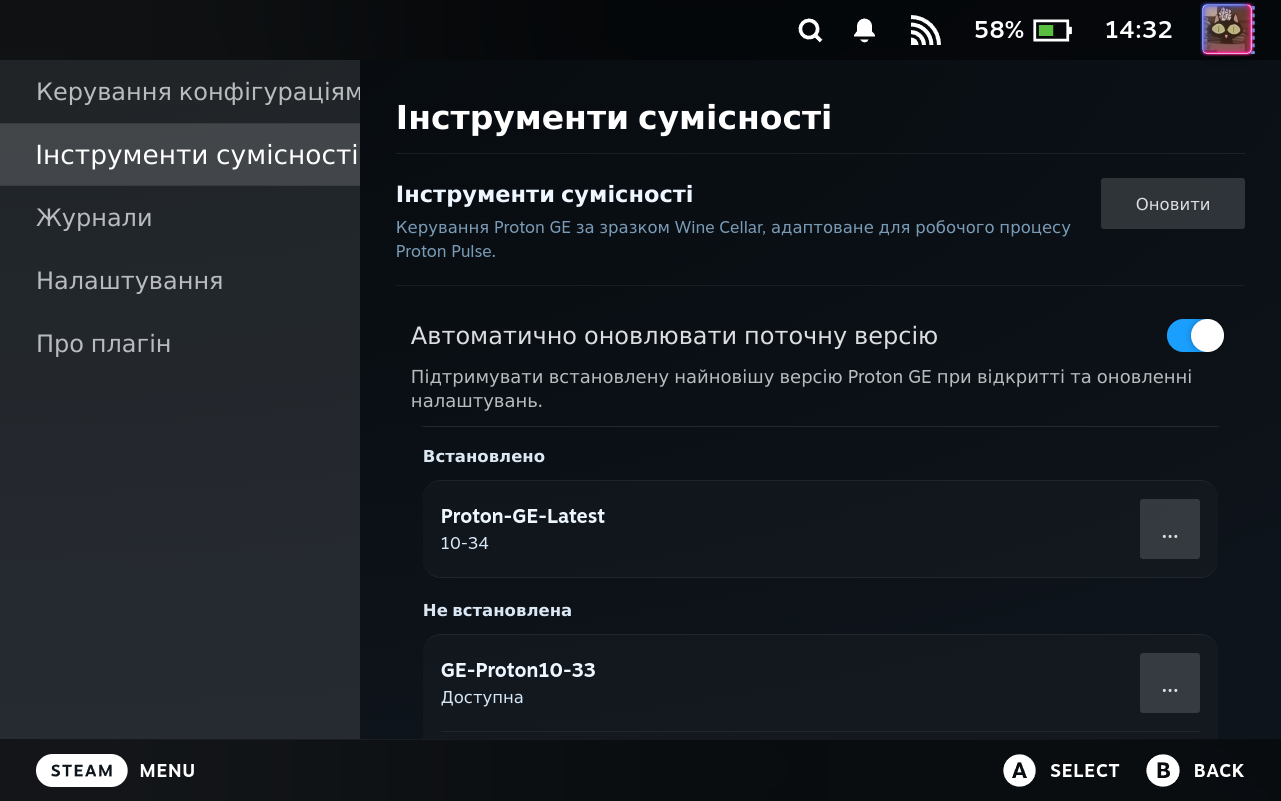The image size is (1281, 801).
Task: Open the notifications bell icon
Action: click(x=865, y=31)
